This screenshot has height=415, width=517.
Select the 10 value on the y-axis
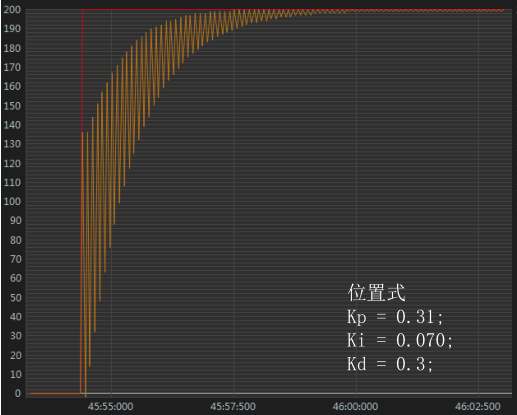click(x=16, y=374)
